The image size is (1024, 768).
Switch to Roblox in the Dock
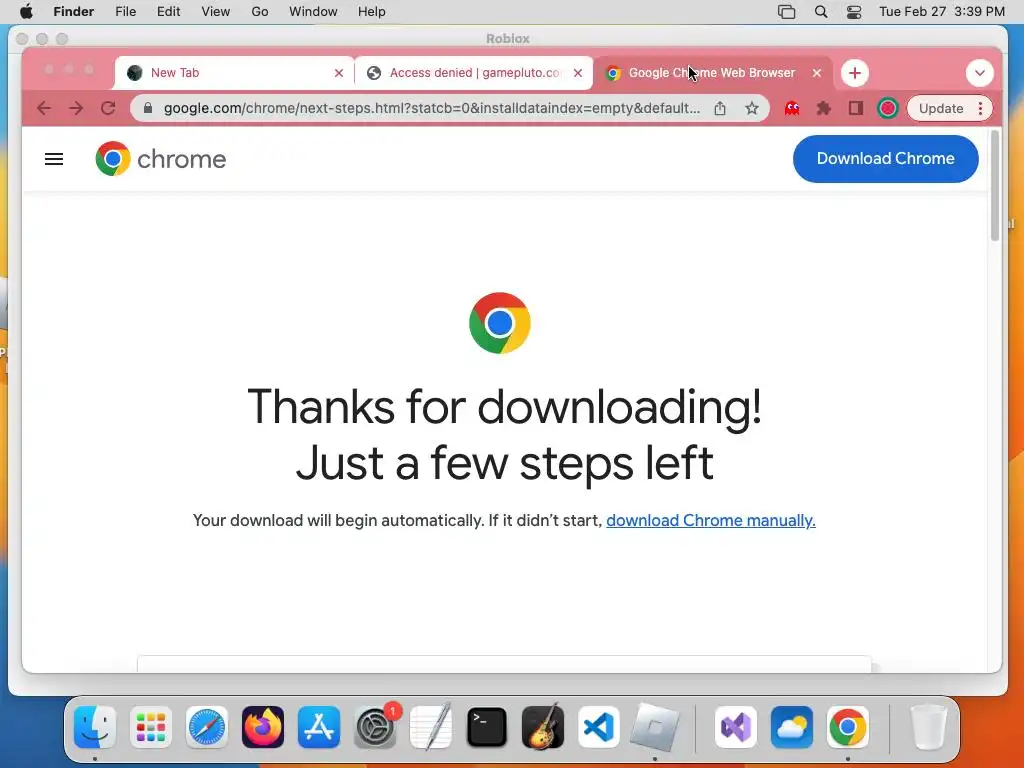click(654, 727)
